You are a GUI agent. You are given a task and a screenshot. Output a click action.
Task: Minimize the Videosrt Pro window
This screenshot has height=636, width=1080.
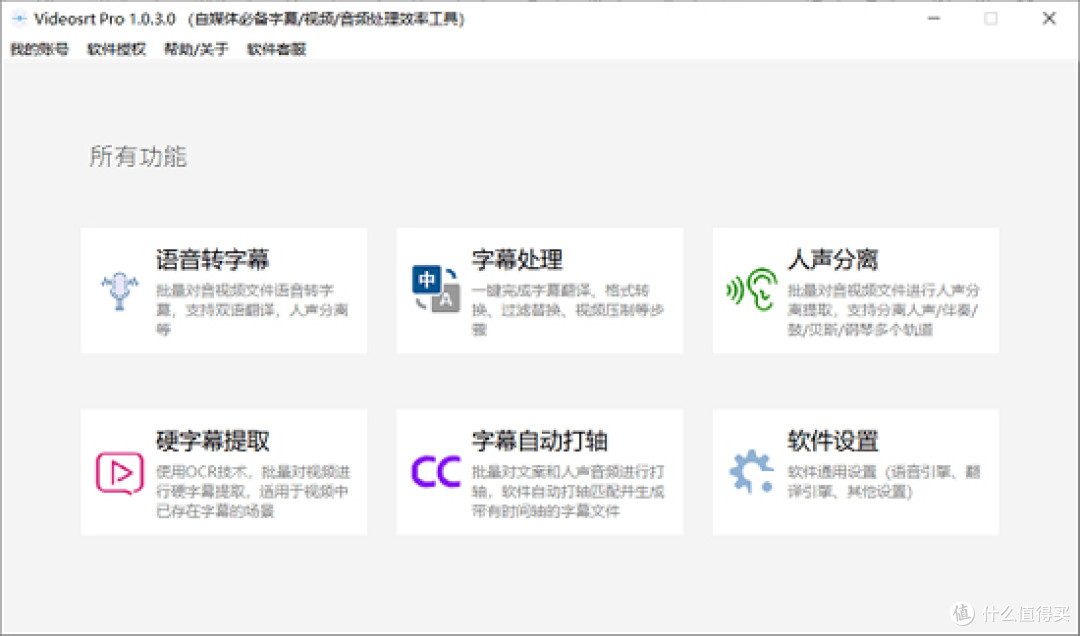(x=934, y=19)
